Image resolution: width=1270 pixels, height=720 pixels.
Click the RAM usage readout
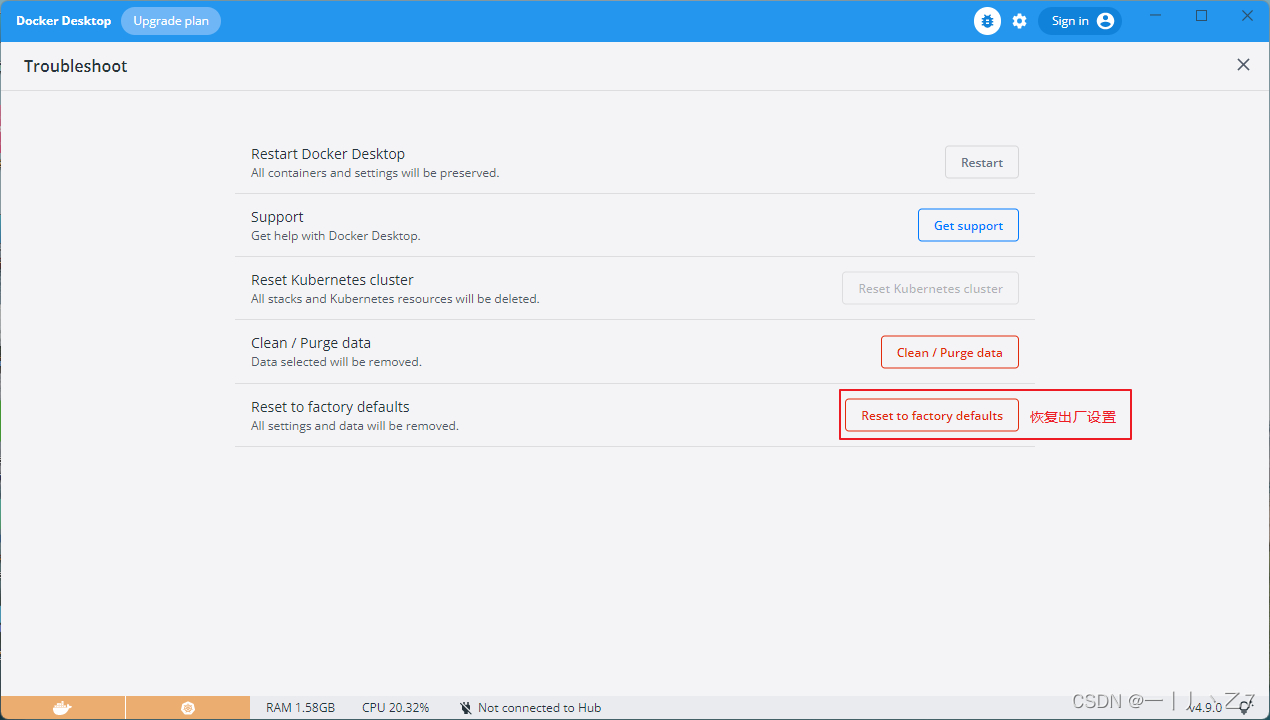click(300, 708)
